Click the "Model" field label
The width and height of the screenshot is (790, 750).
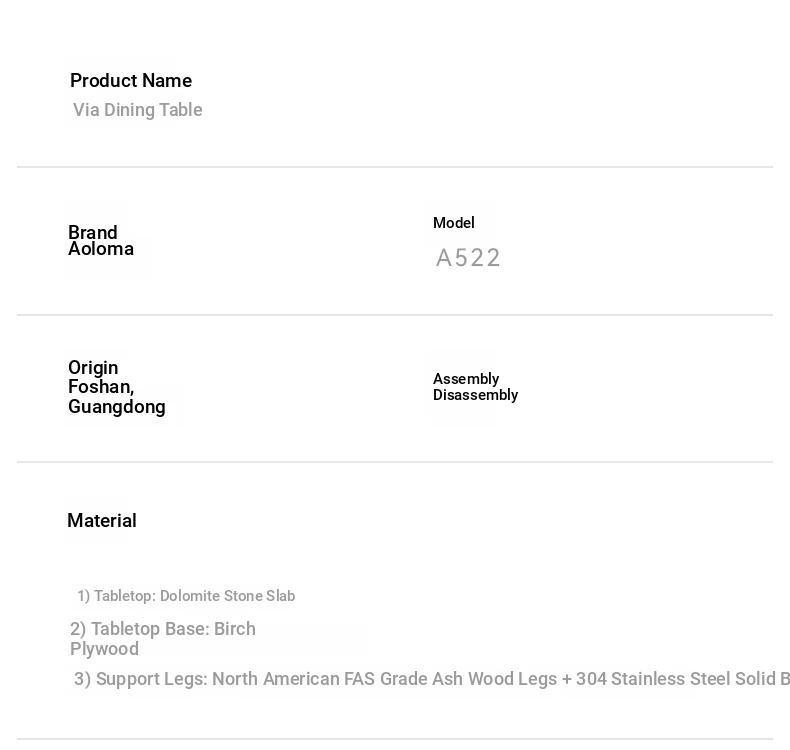click(x=454, y=223)
